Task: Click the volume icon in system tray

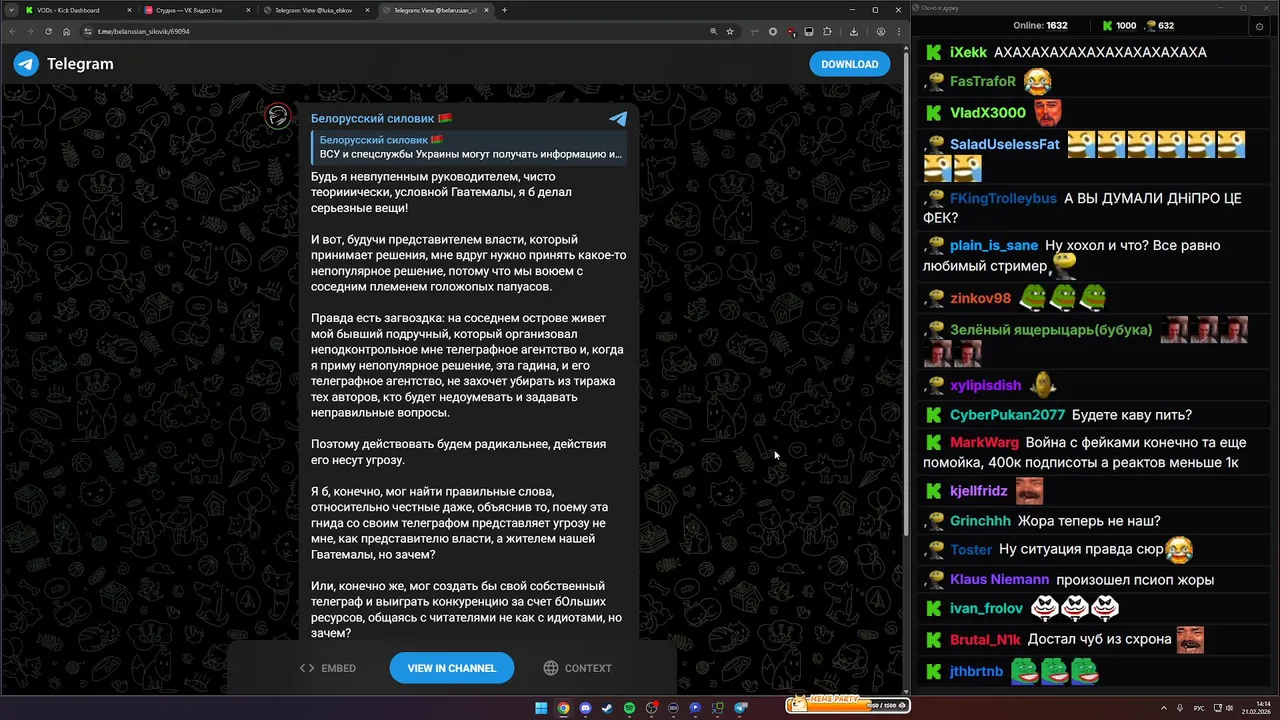Action: [x=1228, y=708]
